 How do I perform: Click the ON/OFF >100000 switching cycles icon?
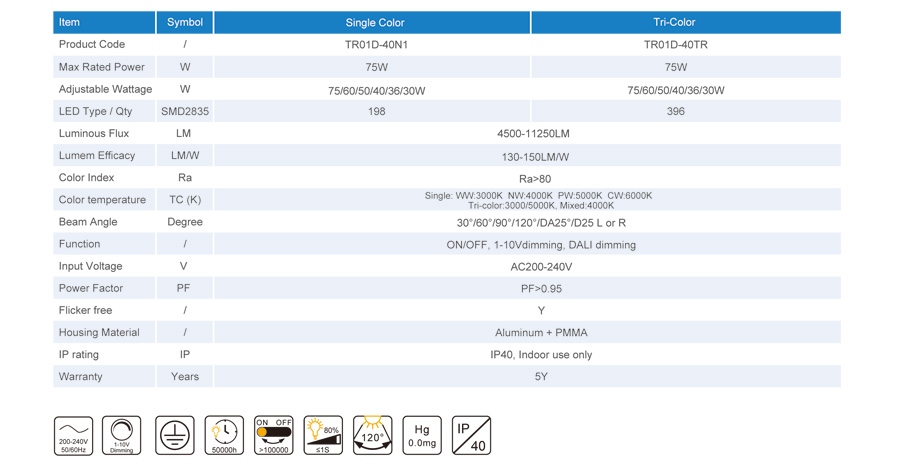273,436
